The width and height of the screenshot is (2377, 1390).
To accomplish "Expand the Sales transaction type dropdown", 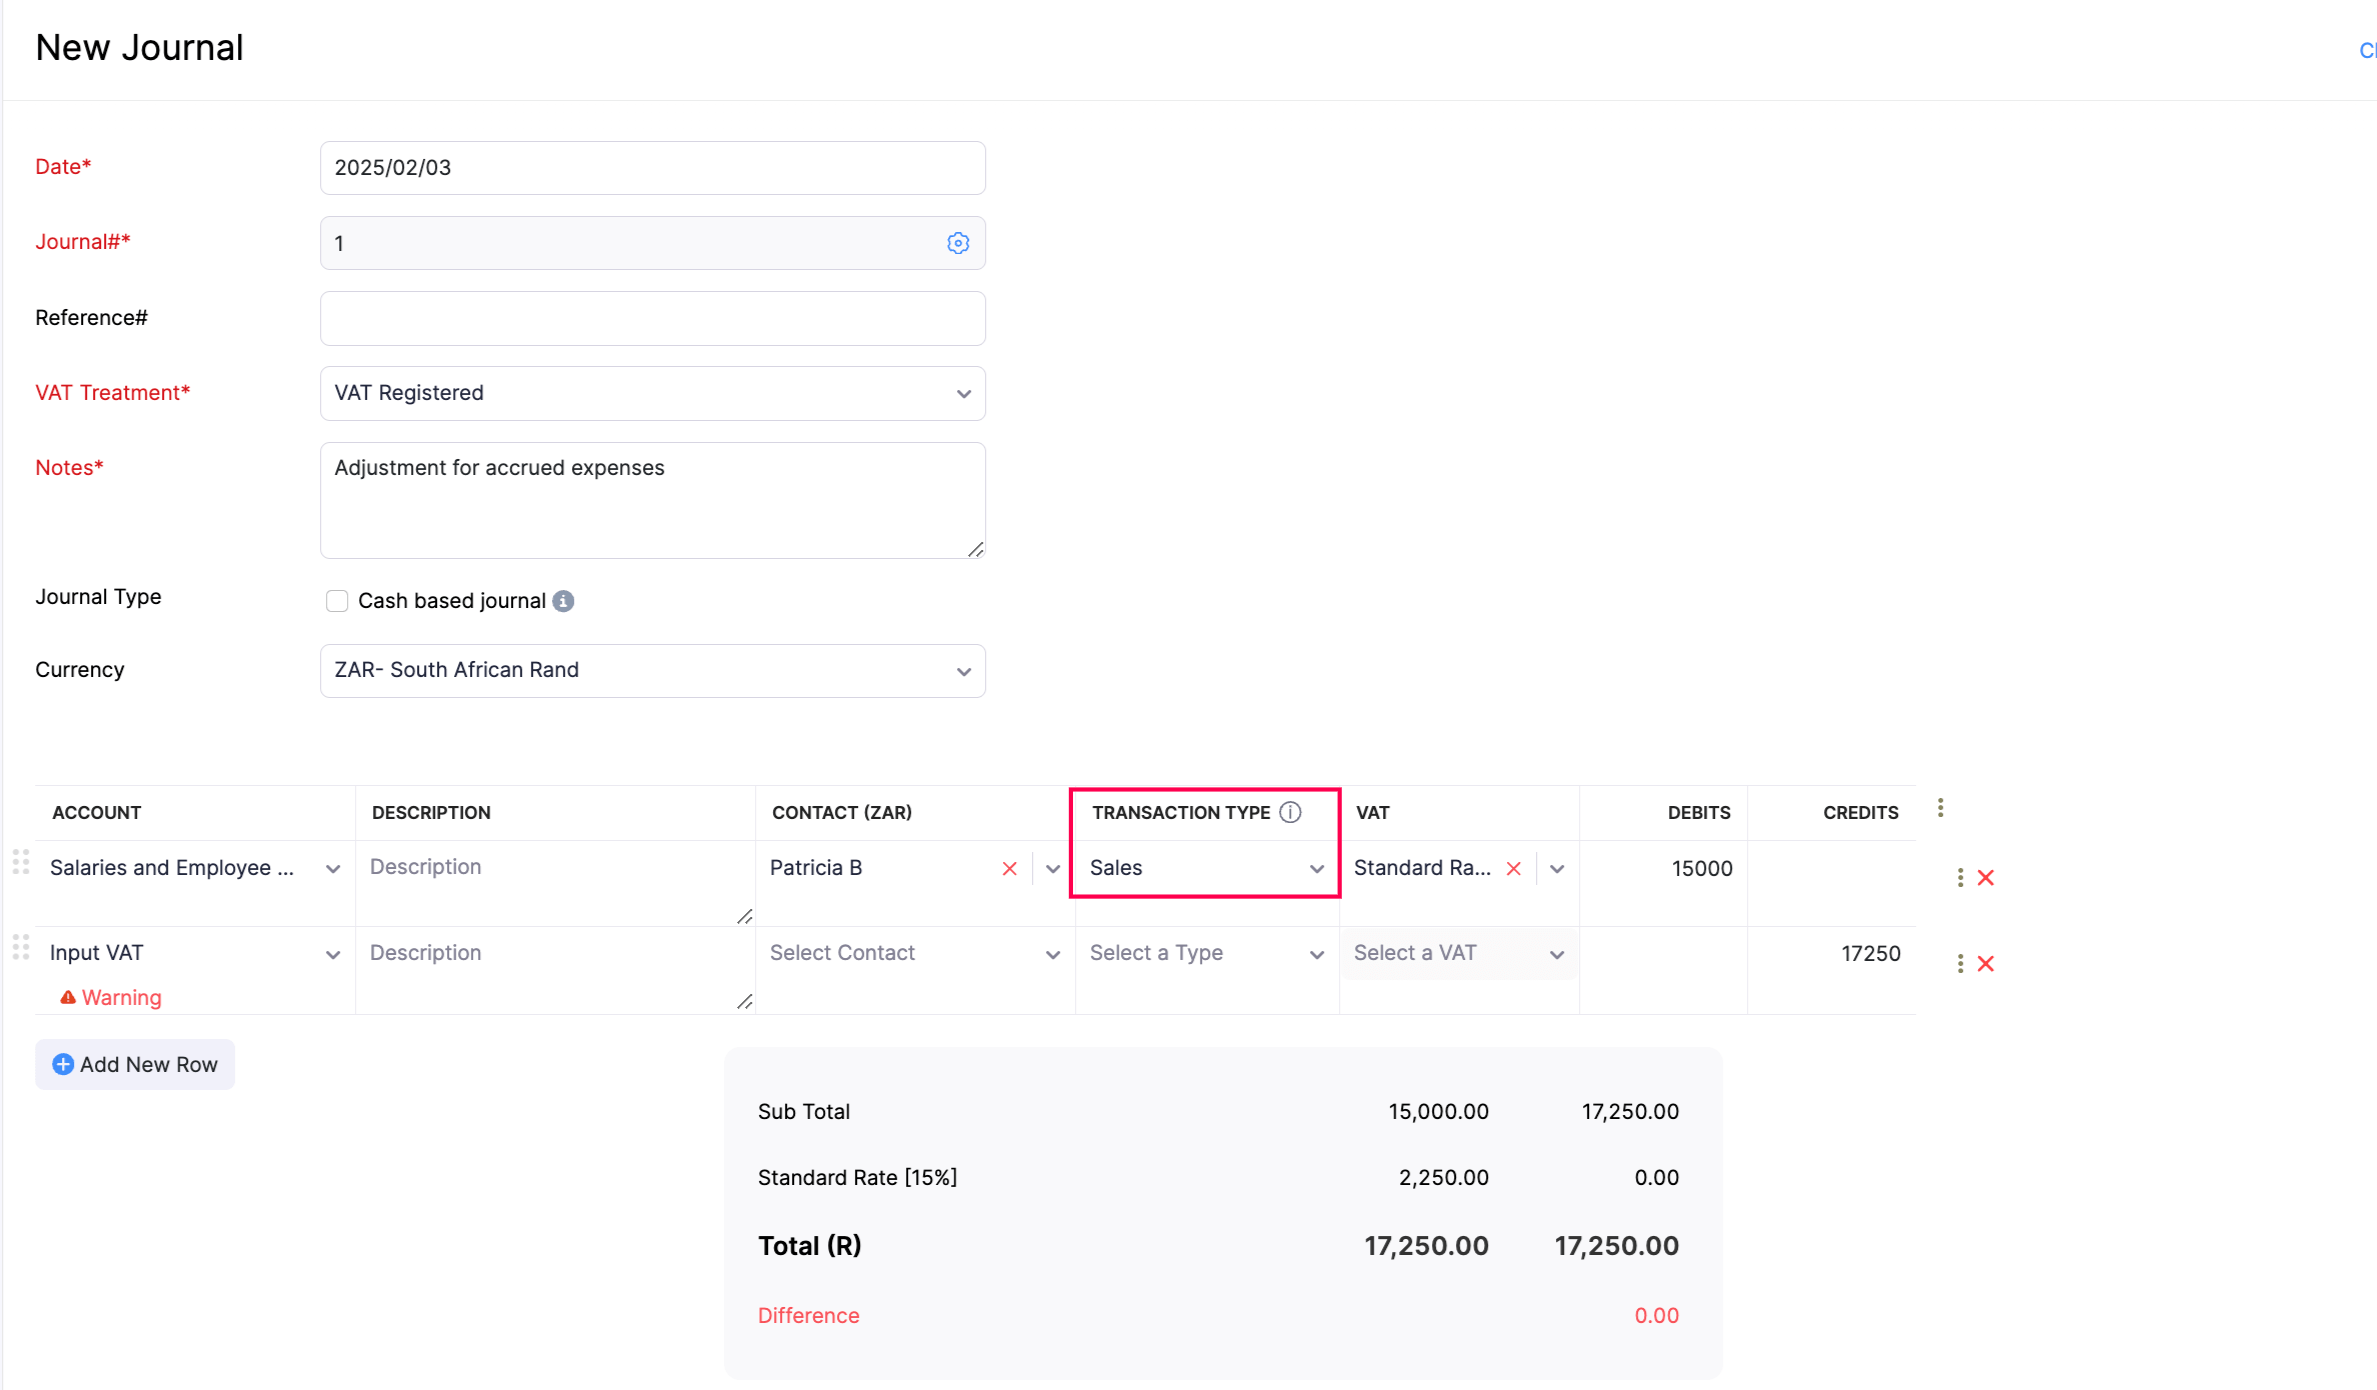I will tap(1316, 868).
